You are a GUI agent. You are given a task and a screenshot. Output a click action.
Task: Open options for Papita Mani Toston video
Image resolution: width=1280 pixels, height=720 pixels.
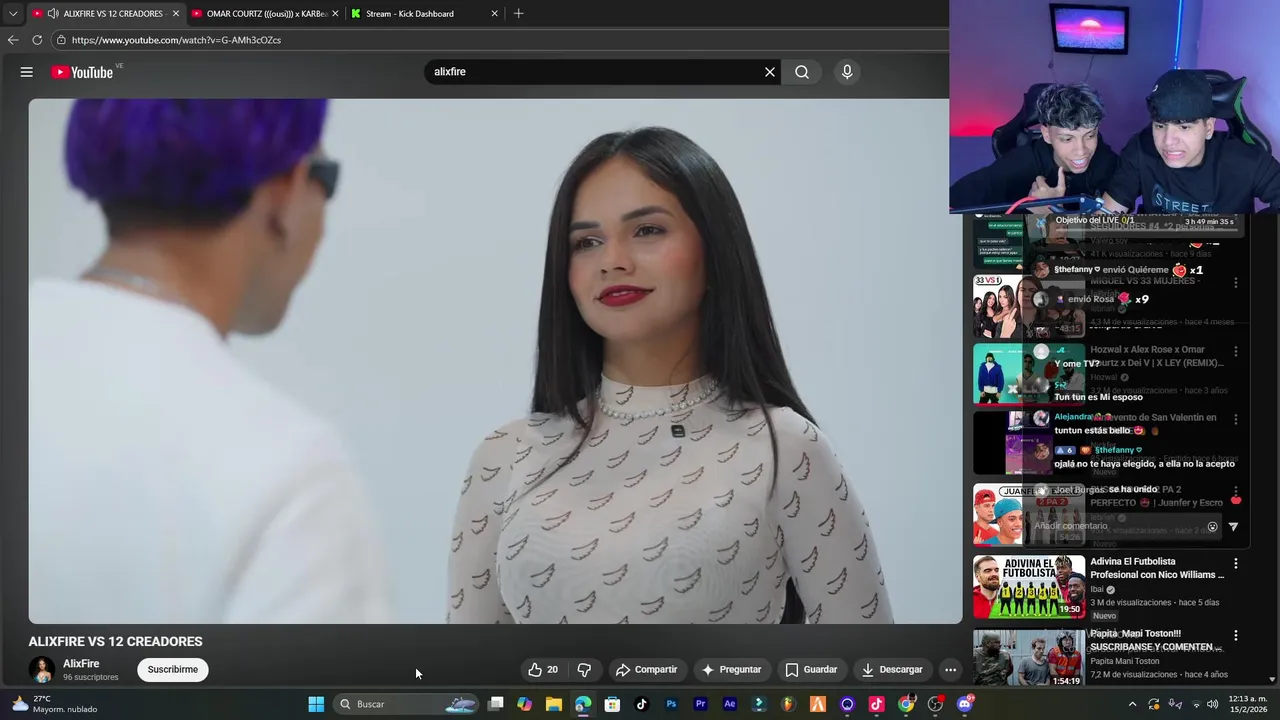pyautogui.click(x=1236, y=636)
